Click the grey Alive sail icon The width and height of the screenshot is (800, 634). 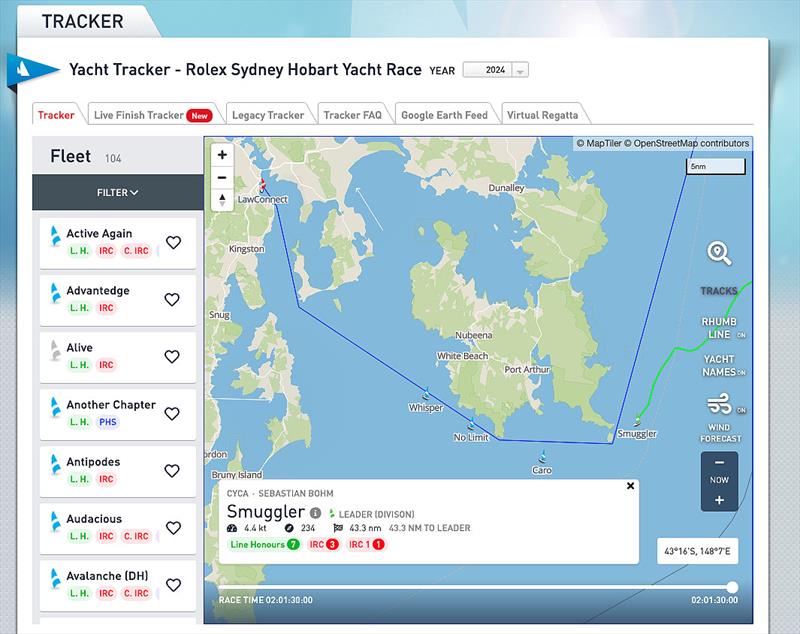(x=55, y=350)
